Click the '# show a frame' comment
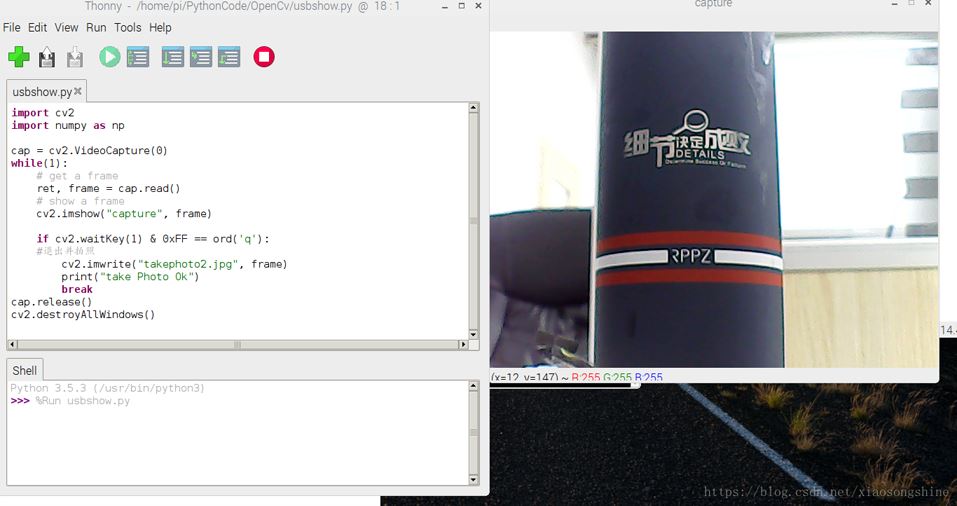 (x=81, y=201)
